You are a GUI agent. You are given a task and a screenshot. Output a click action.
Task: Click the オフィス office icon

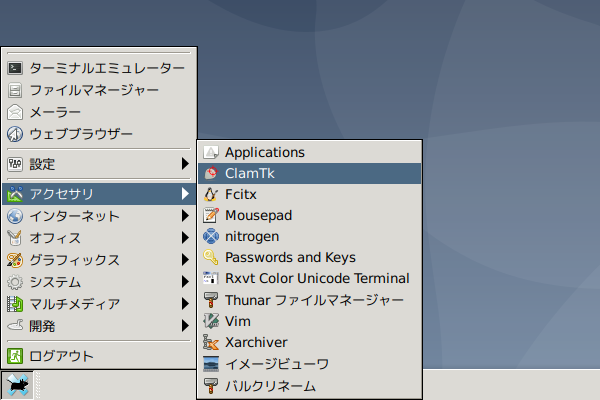point(15,238)
